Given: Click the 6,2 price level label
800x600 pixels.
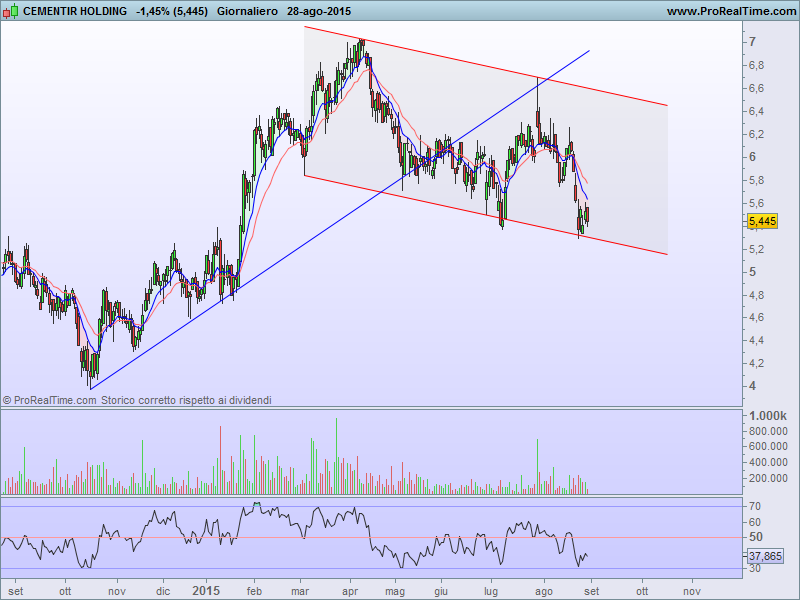Looking at the screenshot, I should coord(757,134).
